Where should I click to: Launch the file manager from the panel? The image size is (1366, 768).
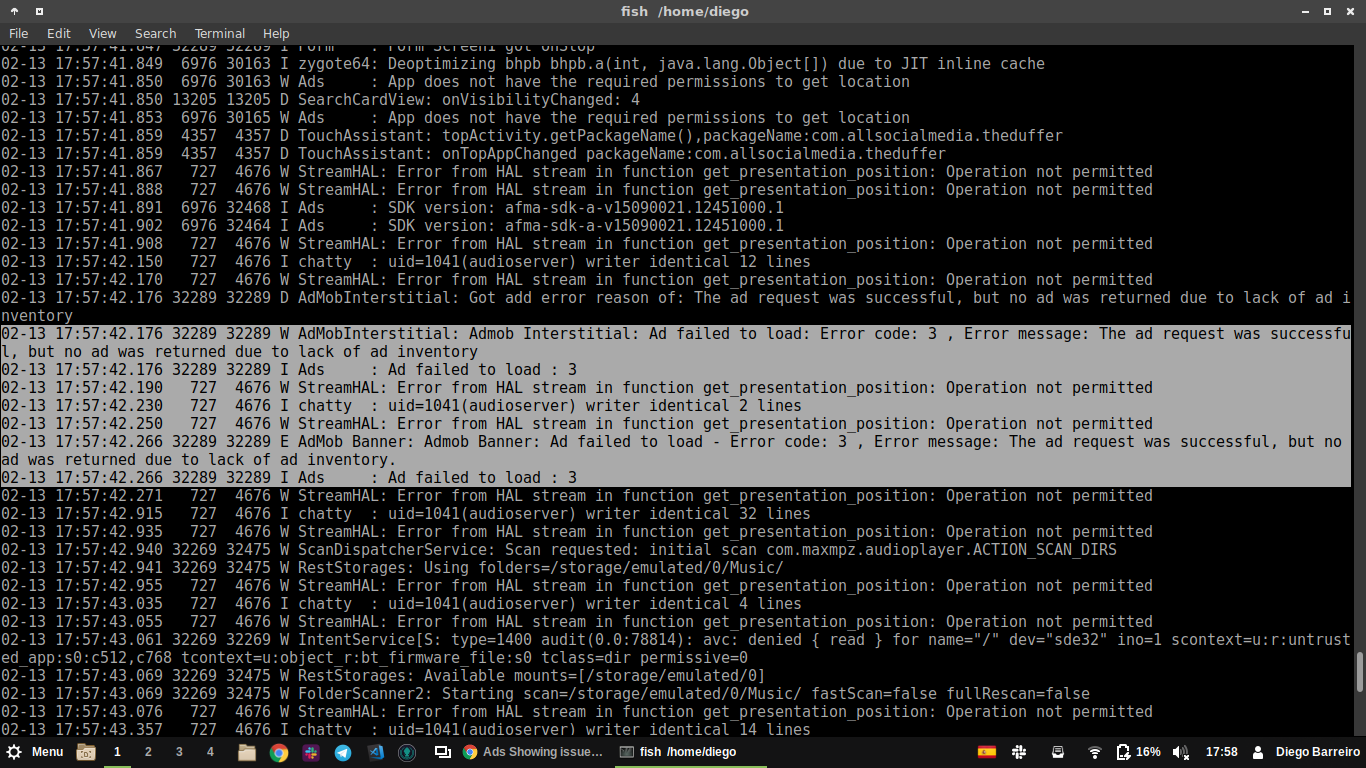point(247,752)
